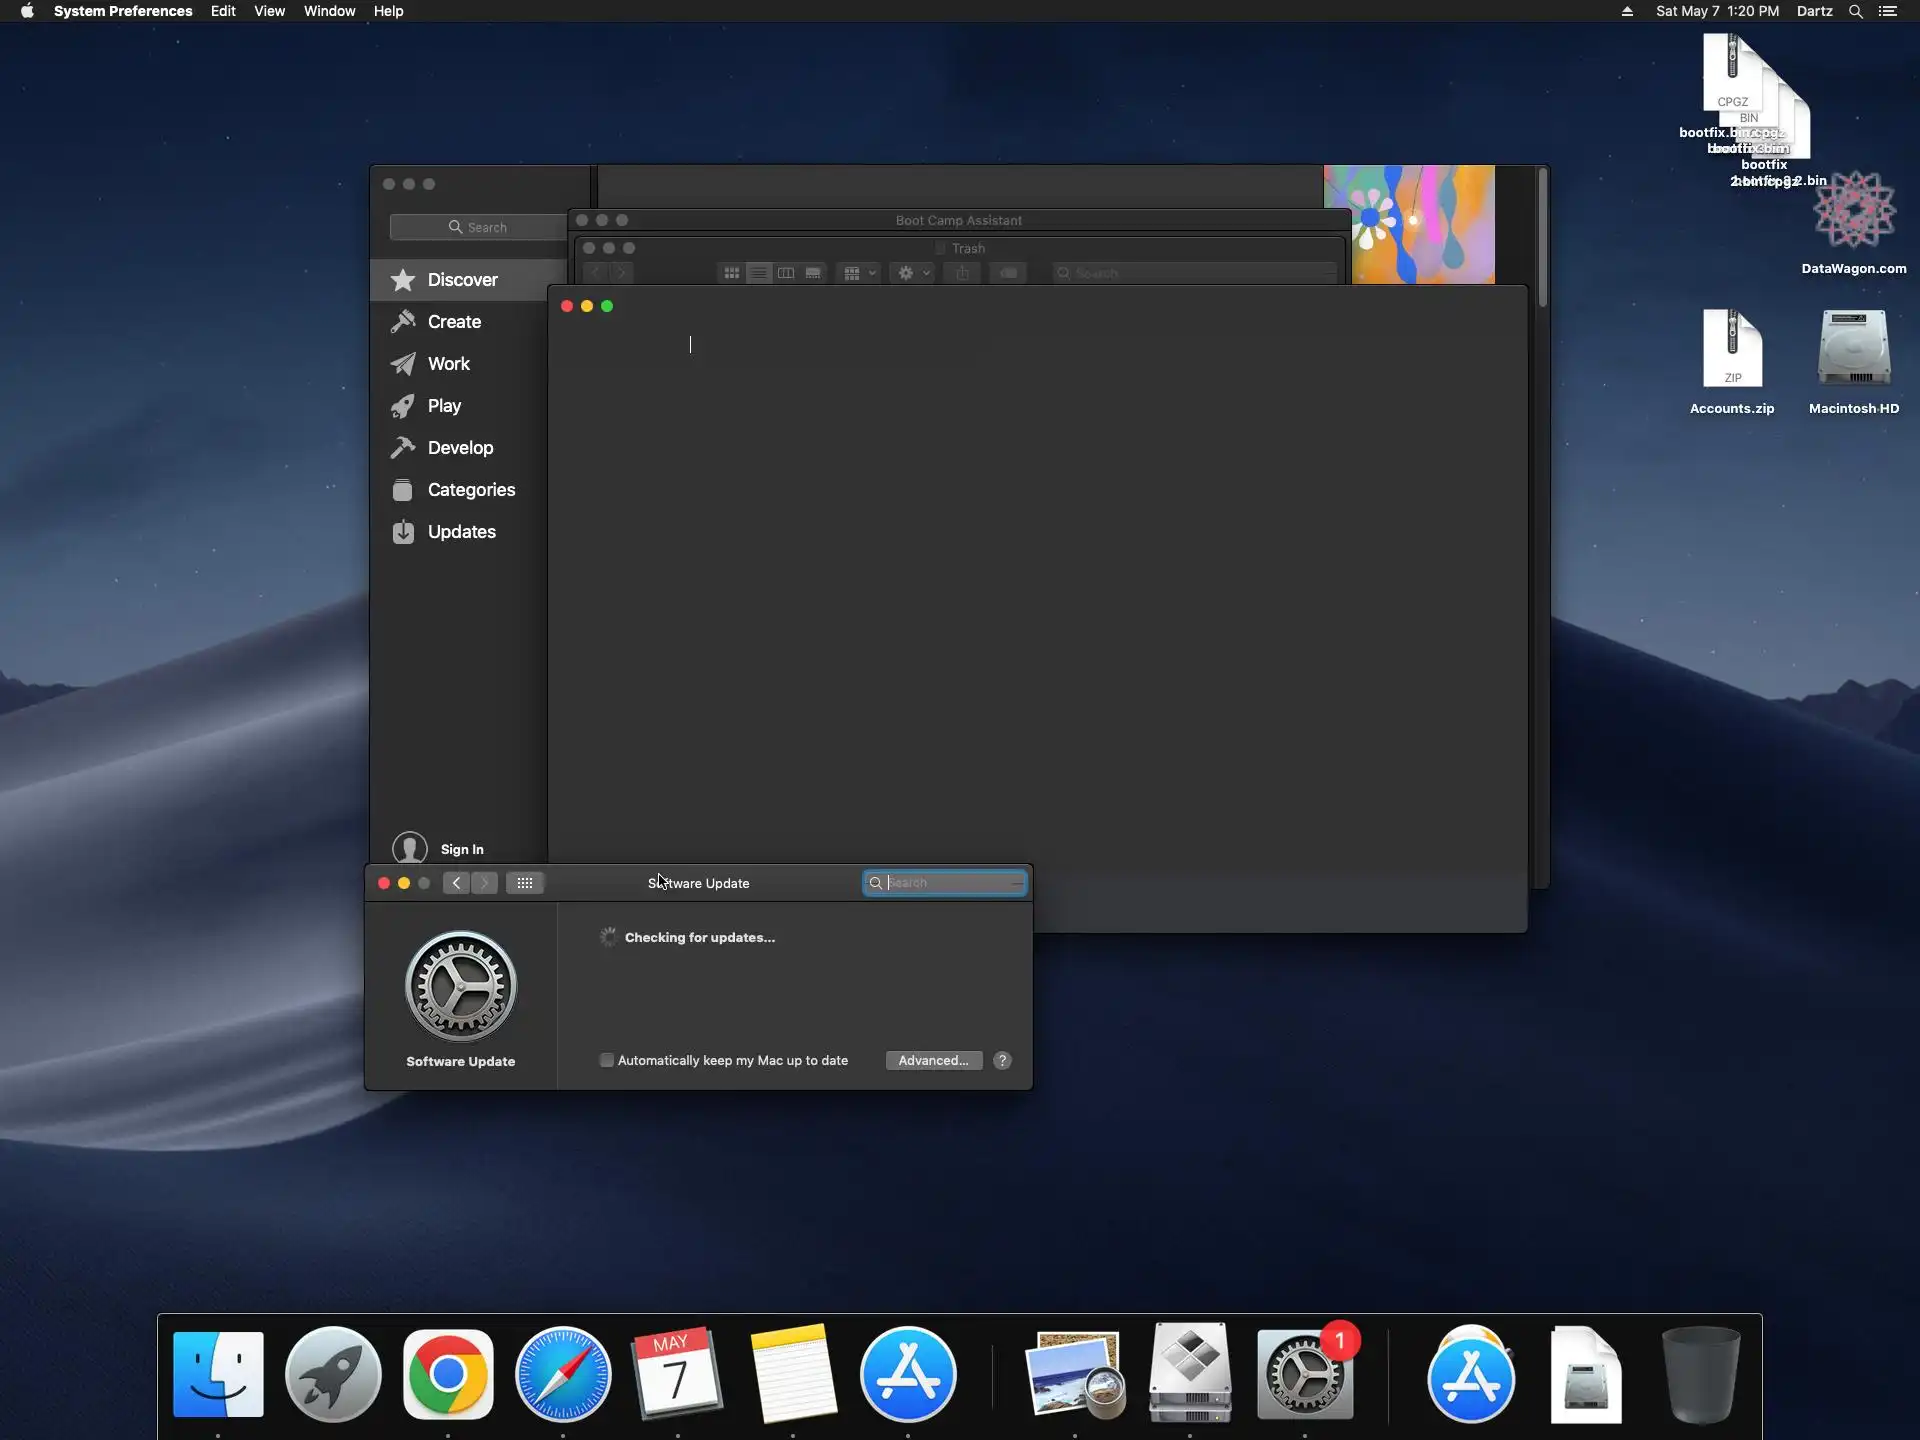Viewport: 1920px width, 1440px height.
Task: Open the Window menu
Action: (x=329, y=11)
